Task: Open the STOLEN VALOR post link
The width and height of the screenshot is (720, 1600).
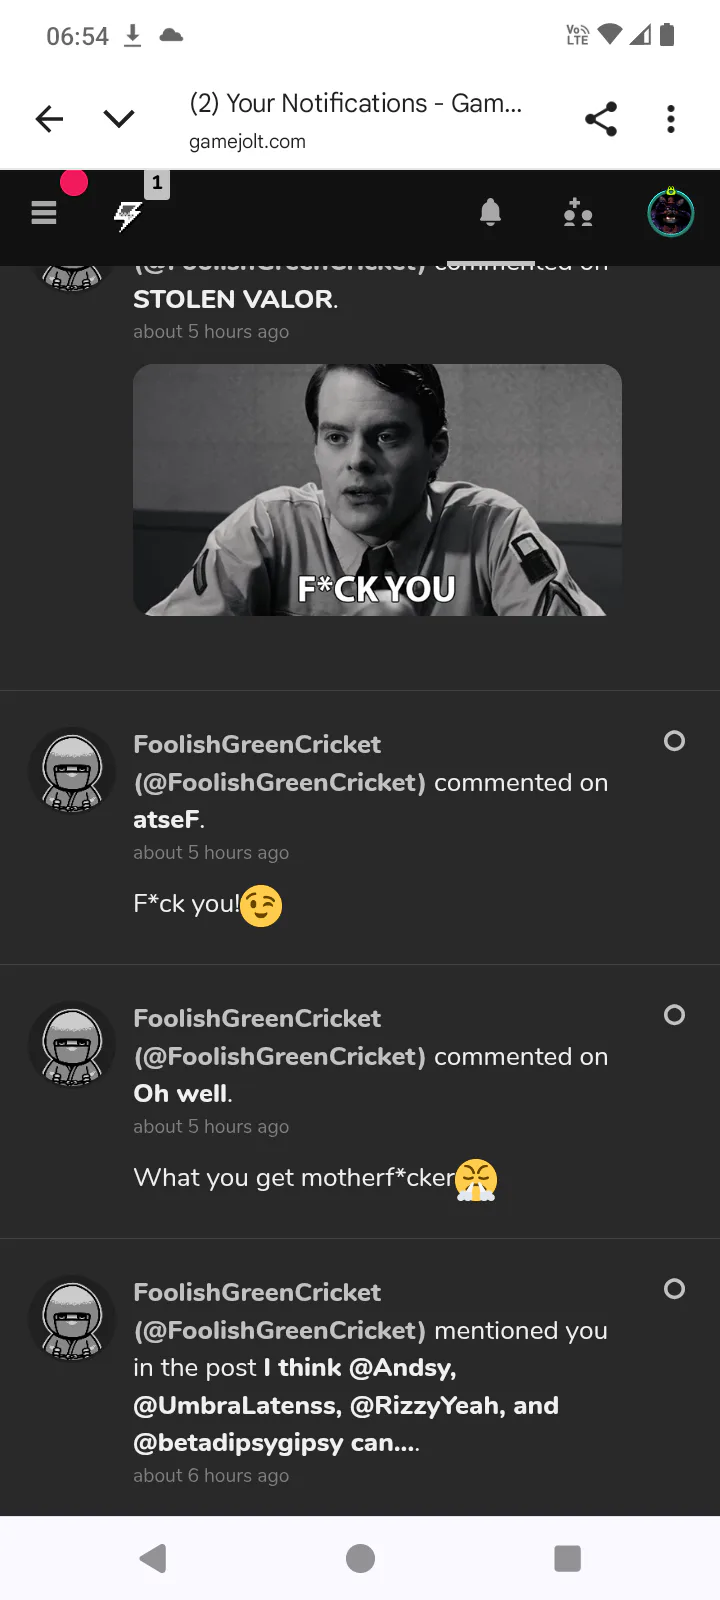Action: (x=233, y=299)
